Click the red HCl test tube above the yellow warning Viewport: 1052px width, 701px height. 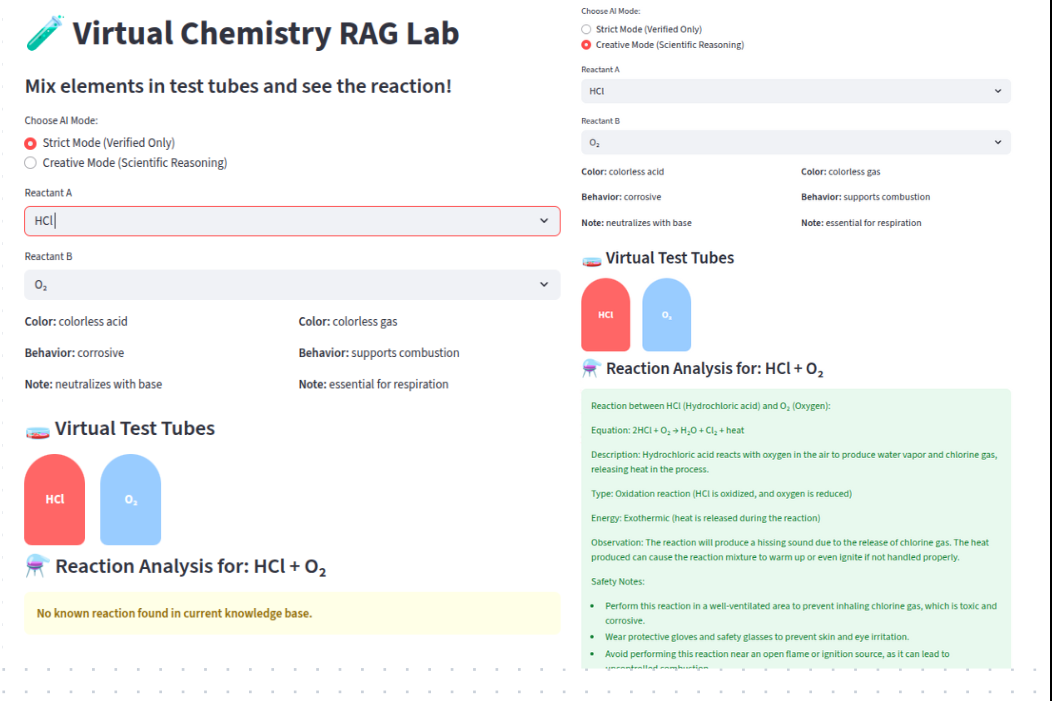coord(55,499)
